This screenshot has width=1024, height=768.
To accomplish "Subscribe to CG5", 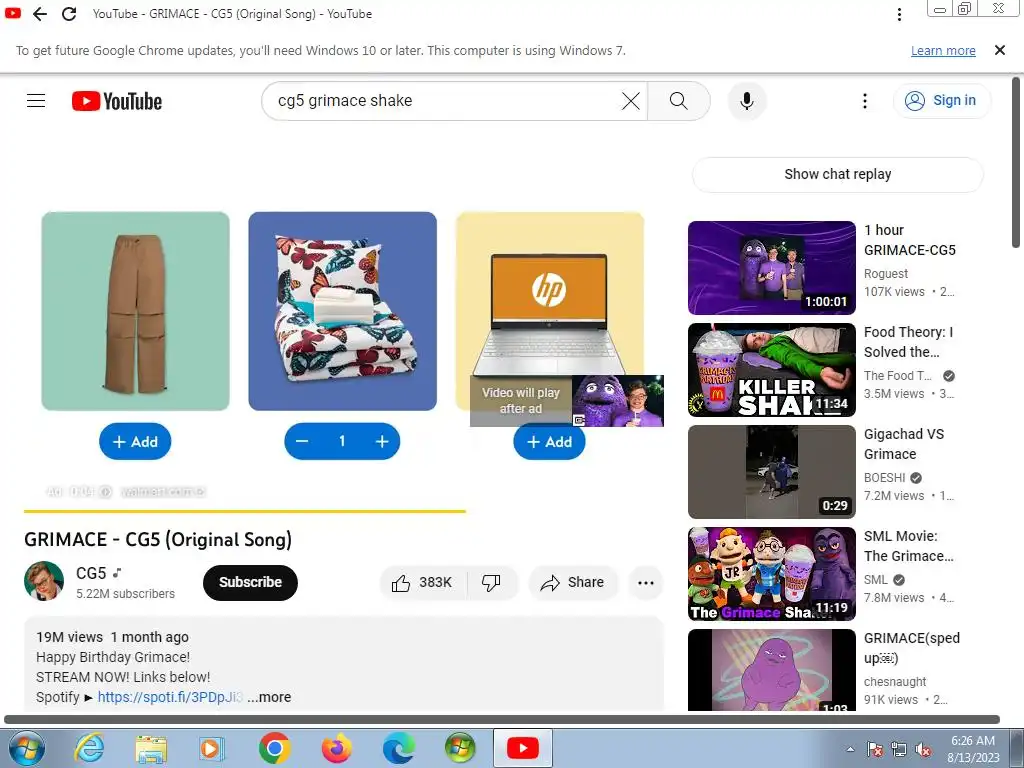I will point(250,583).
